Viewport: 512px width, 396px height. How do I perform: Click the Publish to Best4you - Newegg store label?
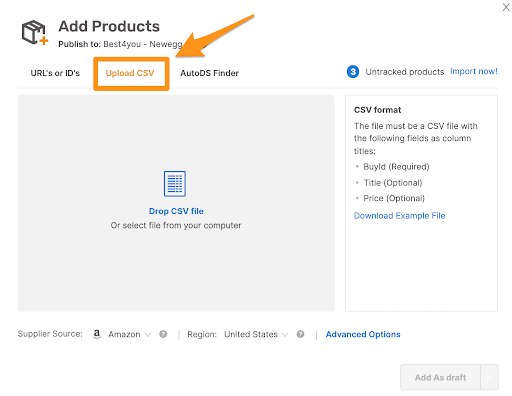point(120,44)
